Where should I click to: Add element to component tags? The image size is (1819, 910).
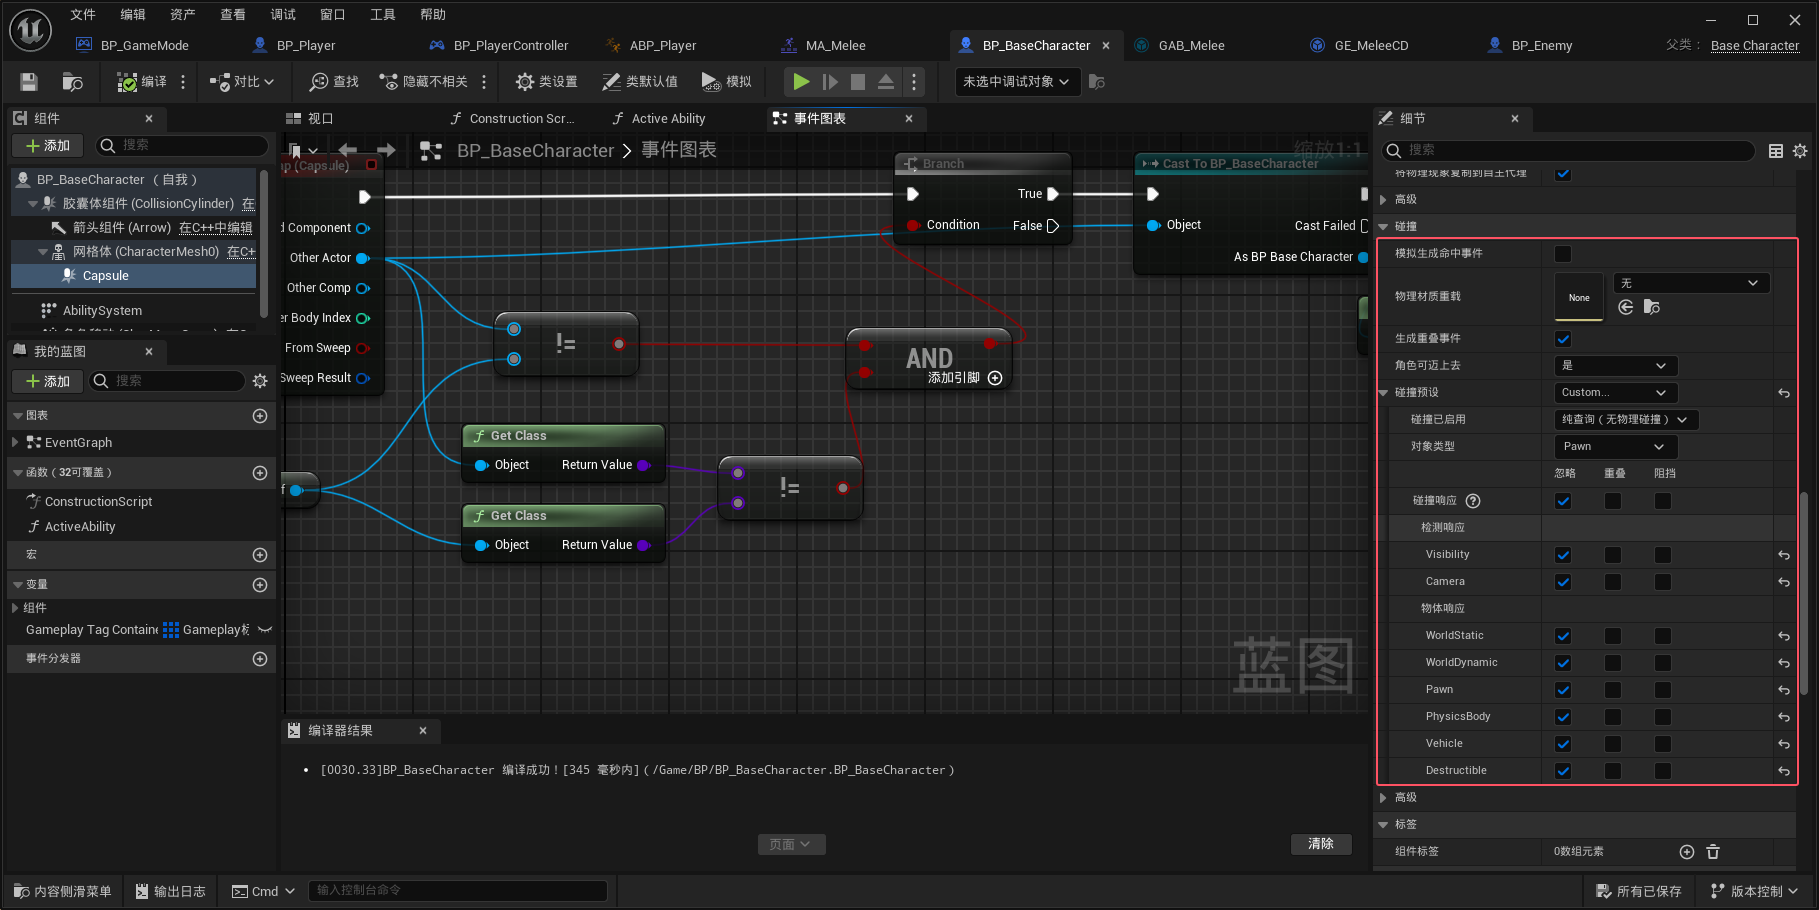click(x=1687, y=852)
